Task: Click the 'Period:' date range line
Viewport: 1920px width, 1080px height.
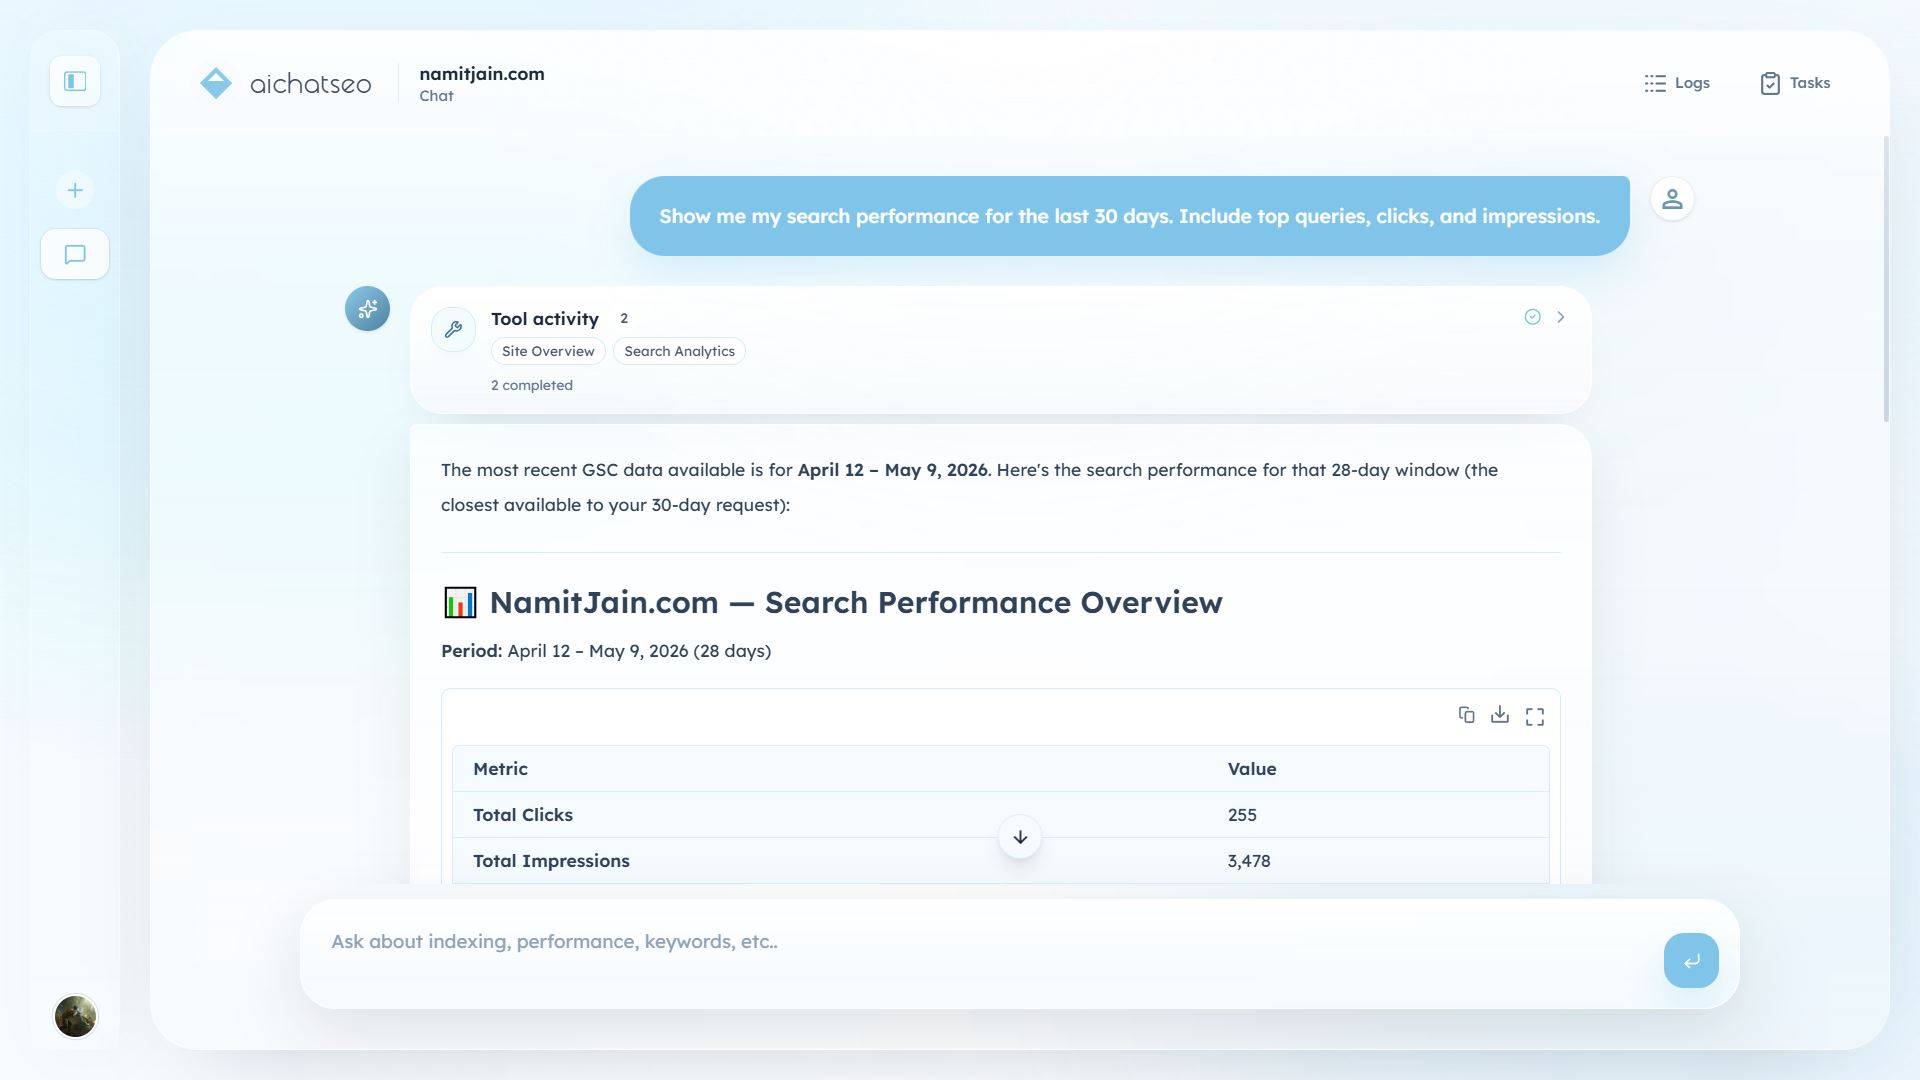Action: (x=606, y=651)
